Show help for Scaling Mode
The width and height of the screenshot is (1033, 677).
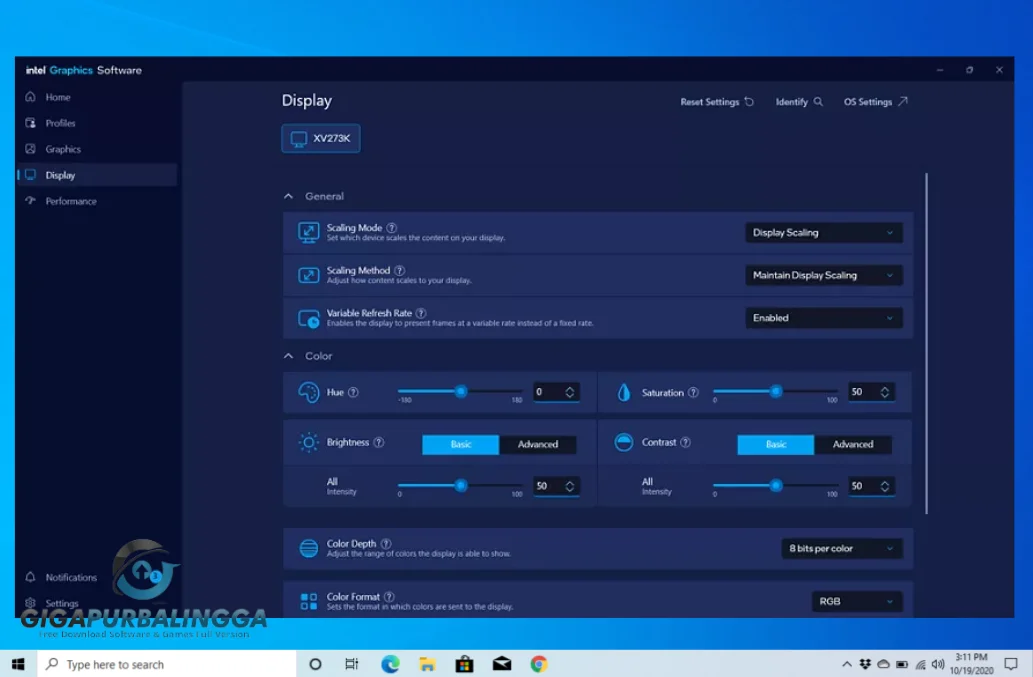pos(392,228)
